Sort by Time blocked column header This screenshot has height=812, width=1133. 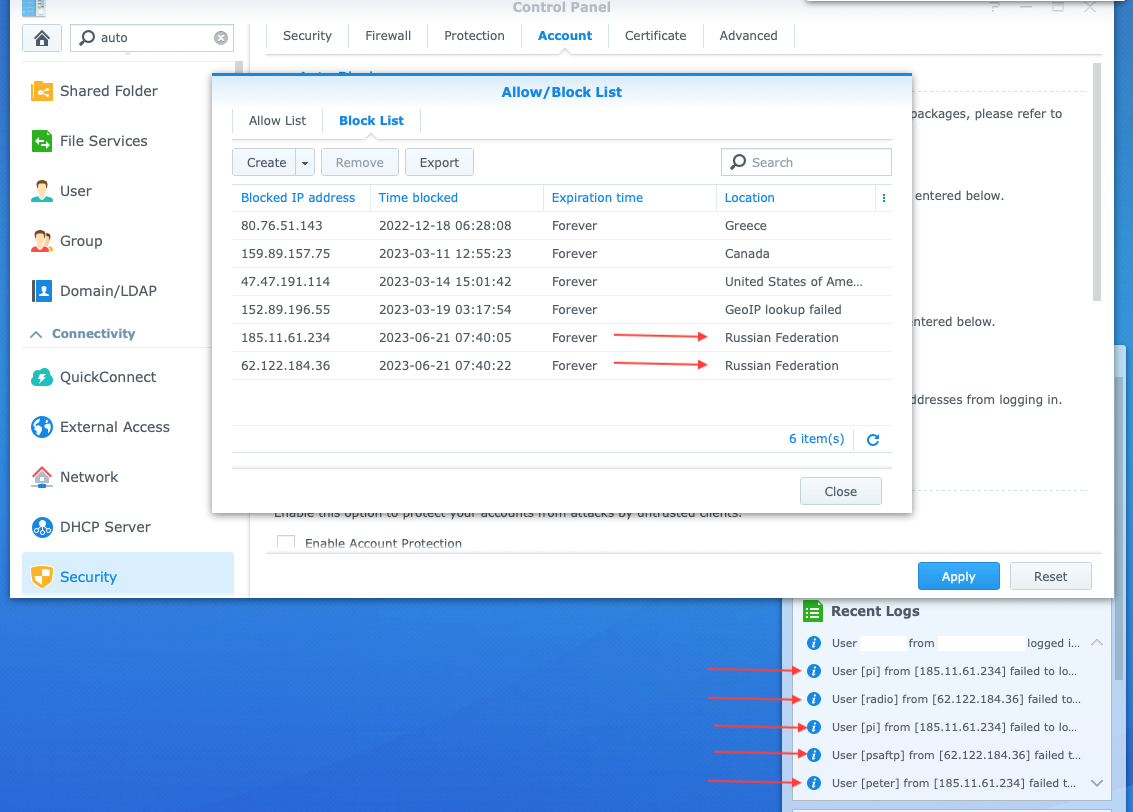[x=418, y=198]
